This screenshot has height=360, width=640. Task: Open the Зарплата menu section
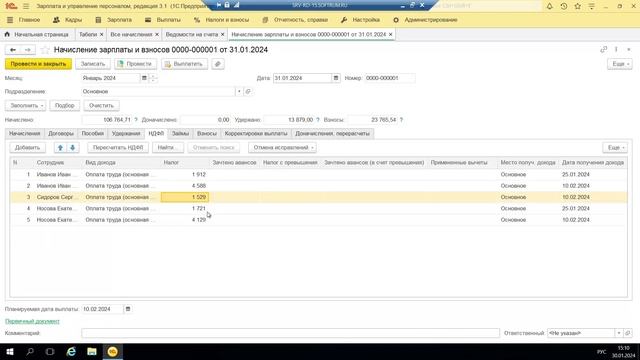113,20
